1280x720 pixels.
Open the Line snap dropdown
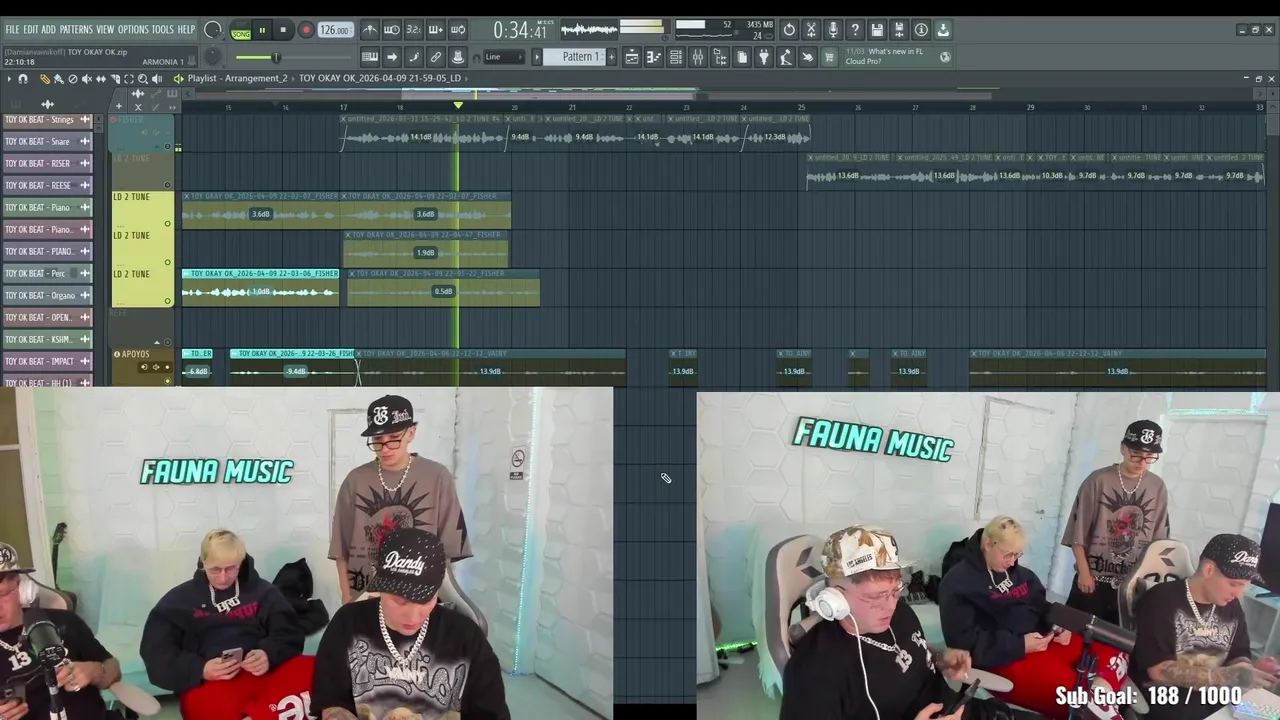click(502, 57)
